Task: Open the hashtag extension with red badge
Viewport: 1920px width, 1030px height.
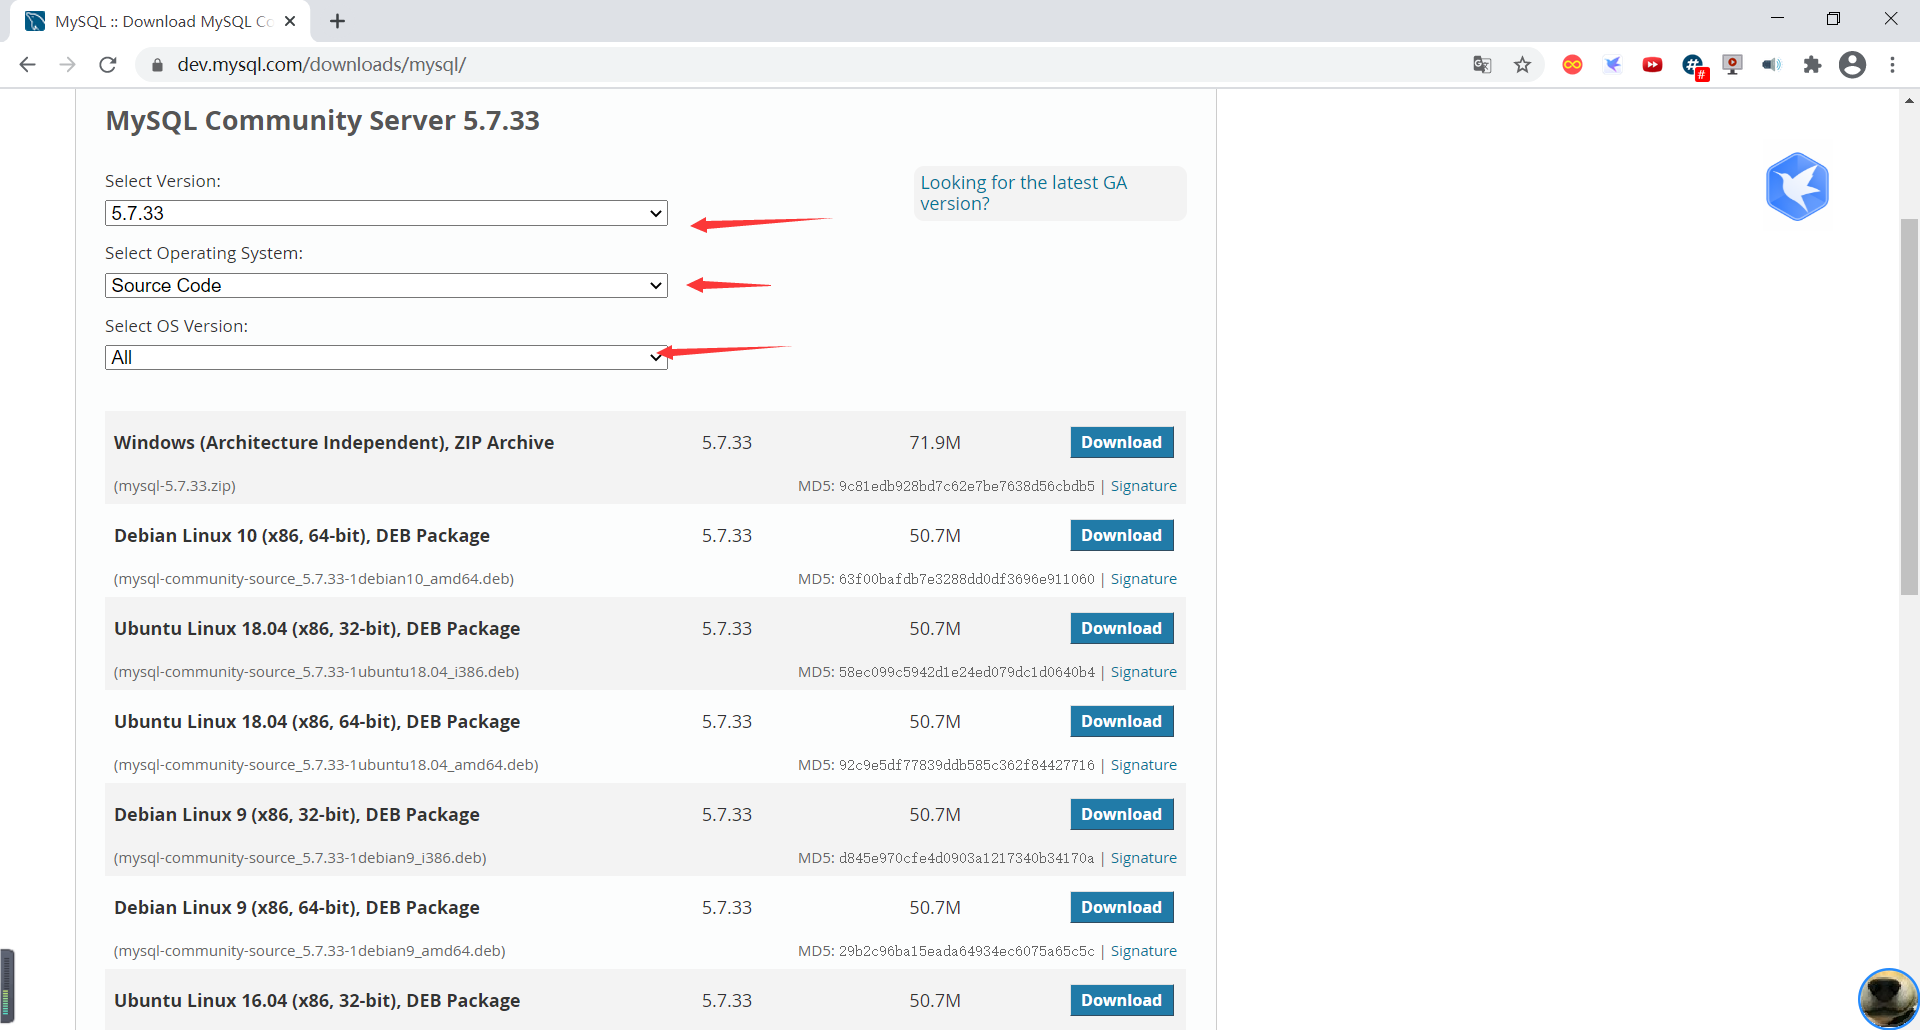Action: 1694,66
